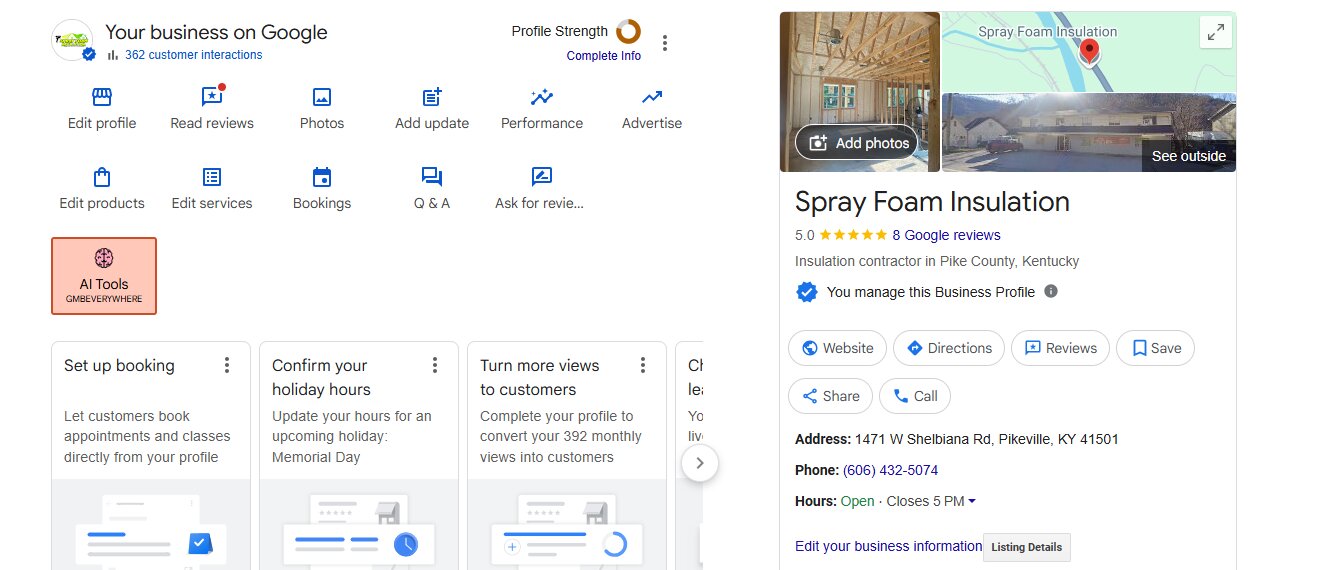Image resolution: width=1336 pixels, height=570 pixels.
Task: Click the Listing Details button
Action: tap(1027, 547)
